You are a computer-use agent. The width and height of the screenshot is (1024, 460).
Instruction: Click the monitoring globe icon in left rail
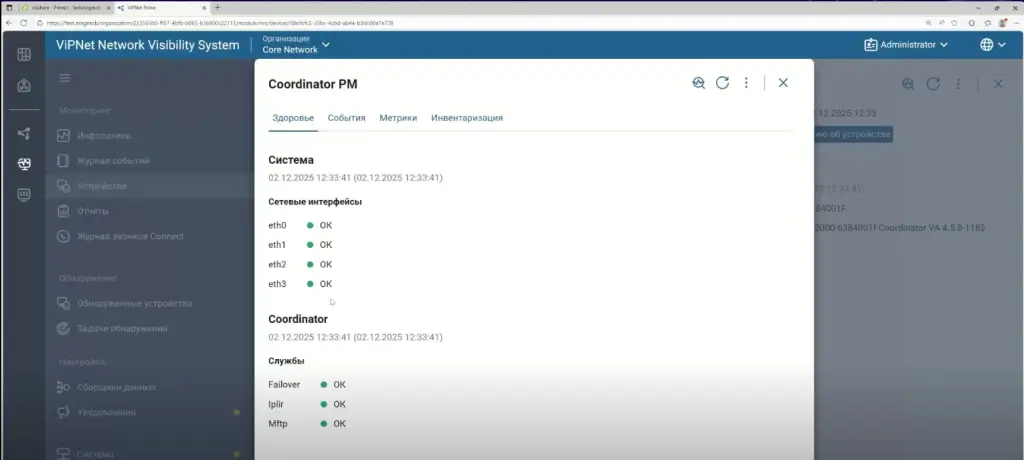coord(24,164)
